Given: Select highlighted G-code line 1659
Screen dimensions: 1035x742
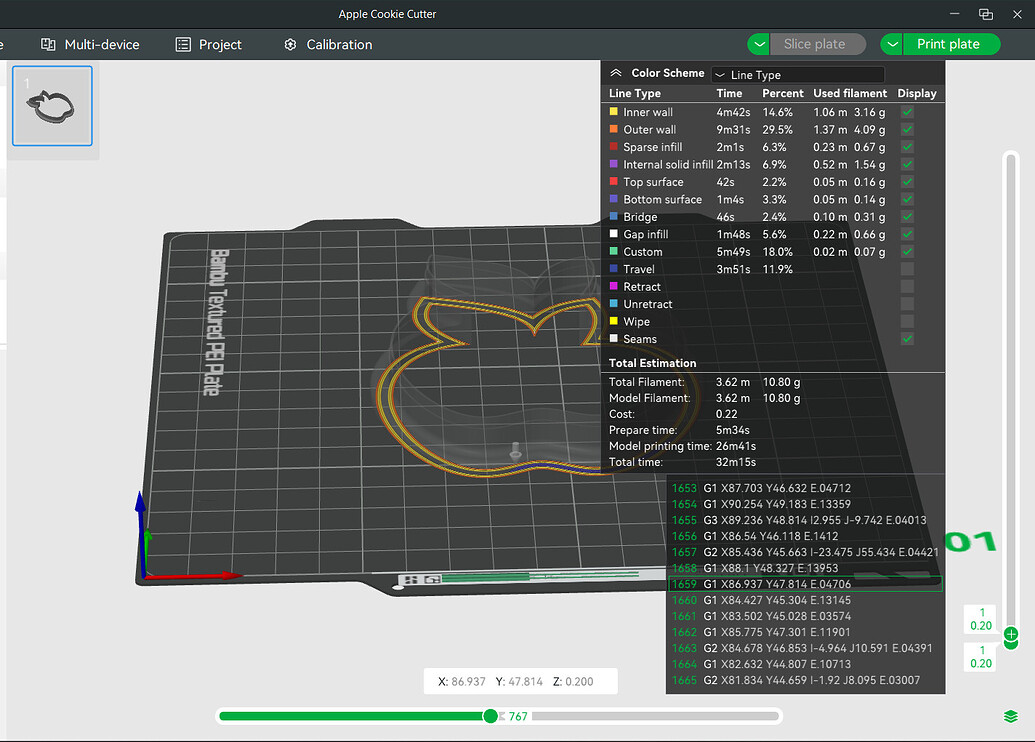Looking at the screenshot, I should 805,584.
